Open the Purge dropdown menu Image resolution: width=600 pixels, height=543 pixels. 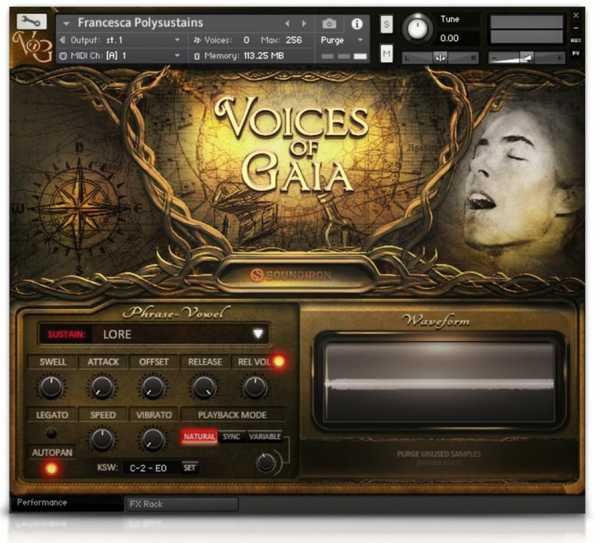point(342,40)
